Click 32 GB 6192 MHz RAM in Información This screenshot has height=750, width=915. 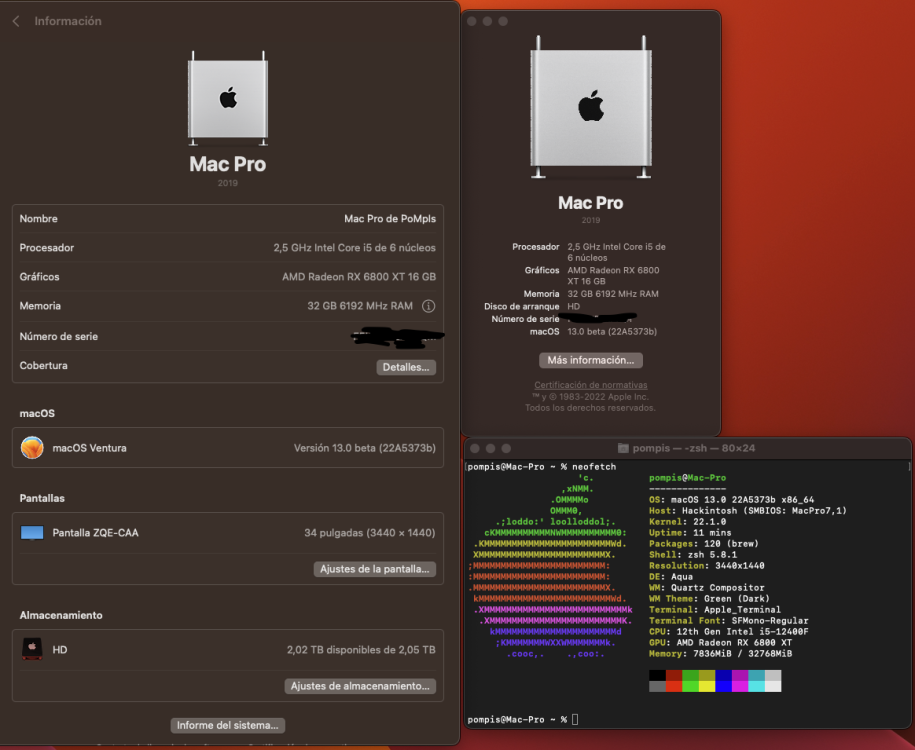tap(360, 306)
